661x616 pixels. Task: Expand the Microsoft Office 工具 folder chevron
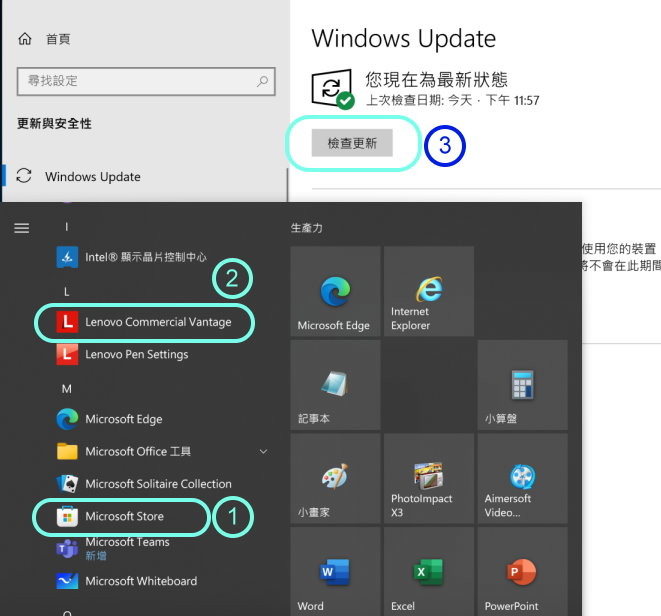point(263,452)
